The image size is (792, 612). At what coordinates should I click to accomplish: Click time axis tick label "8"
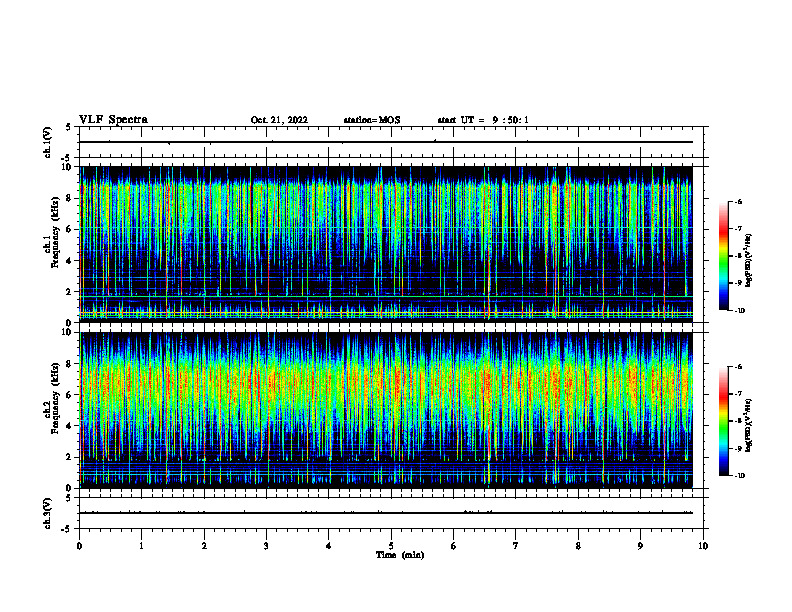[x=578, y=546]
